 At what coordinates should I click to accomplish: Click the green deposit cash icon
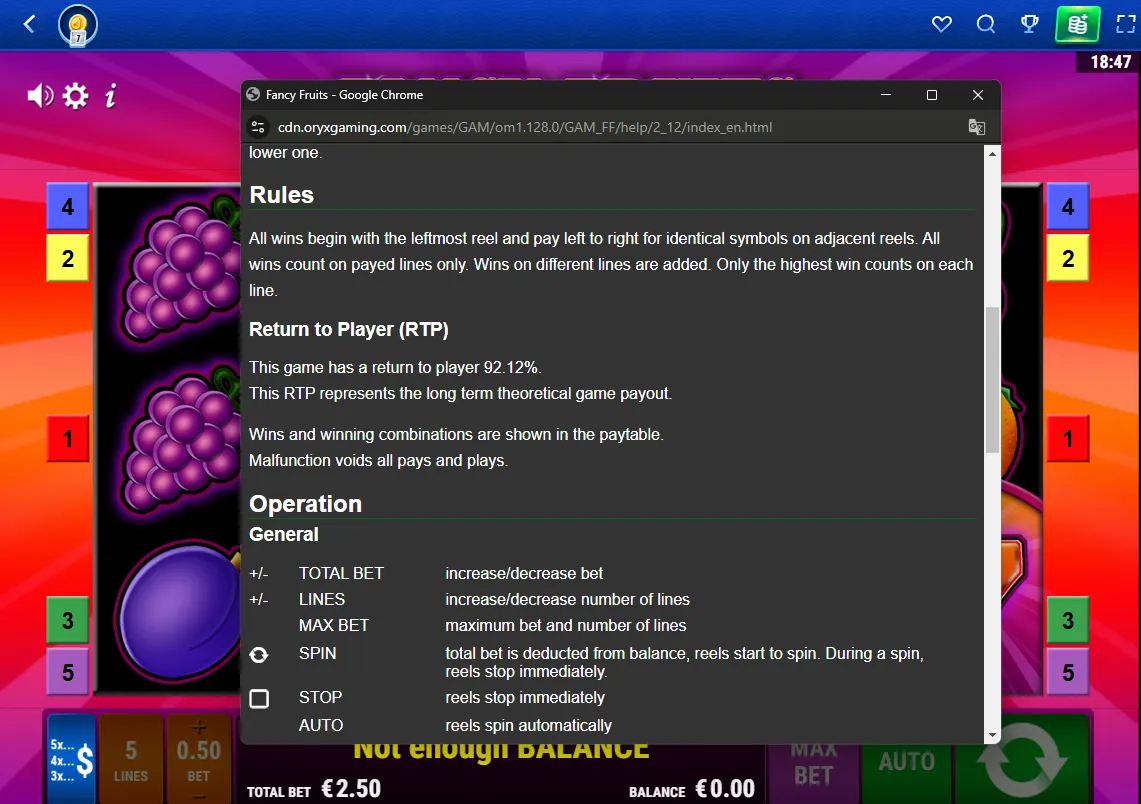[x=1078, y=24]
